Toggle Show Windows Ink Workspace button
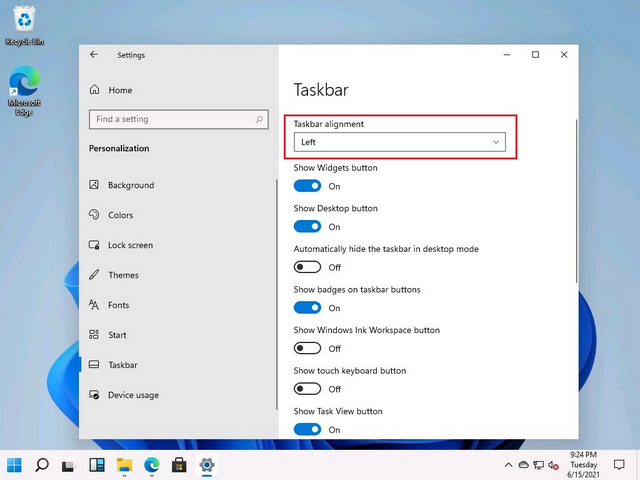This screenshot has height=480, width=640. click(x=307, y=348)
